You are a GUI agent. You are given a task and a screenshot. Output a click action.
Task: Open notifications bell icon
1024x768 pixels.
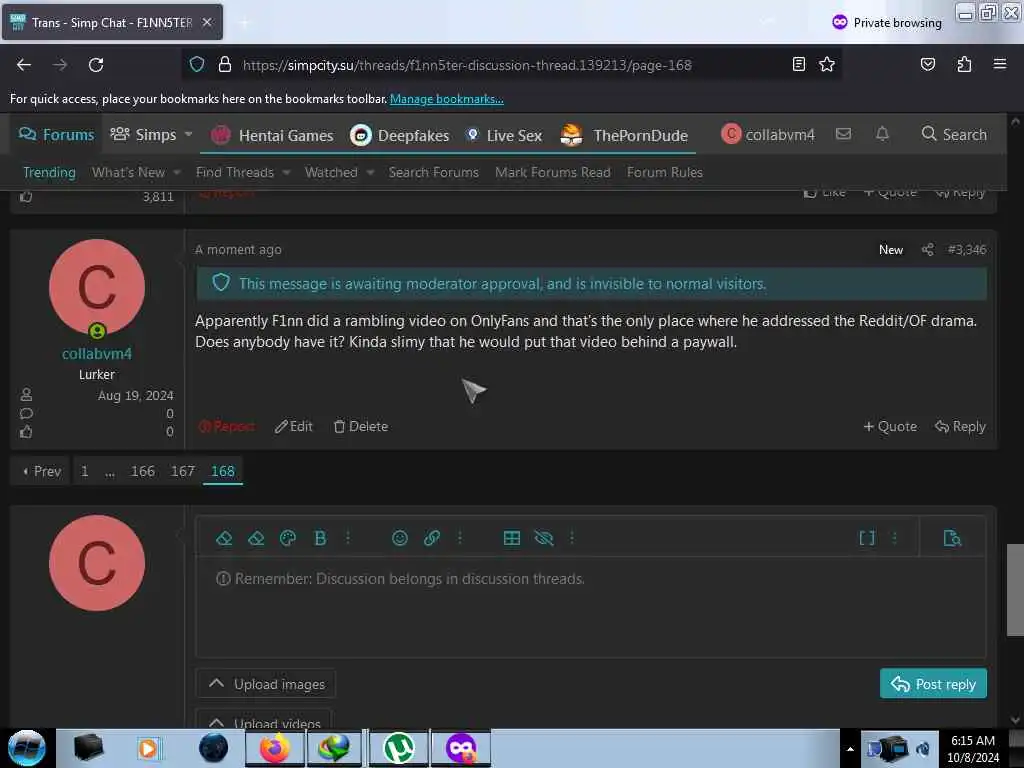point(882,134)
